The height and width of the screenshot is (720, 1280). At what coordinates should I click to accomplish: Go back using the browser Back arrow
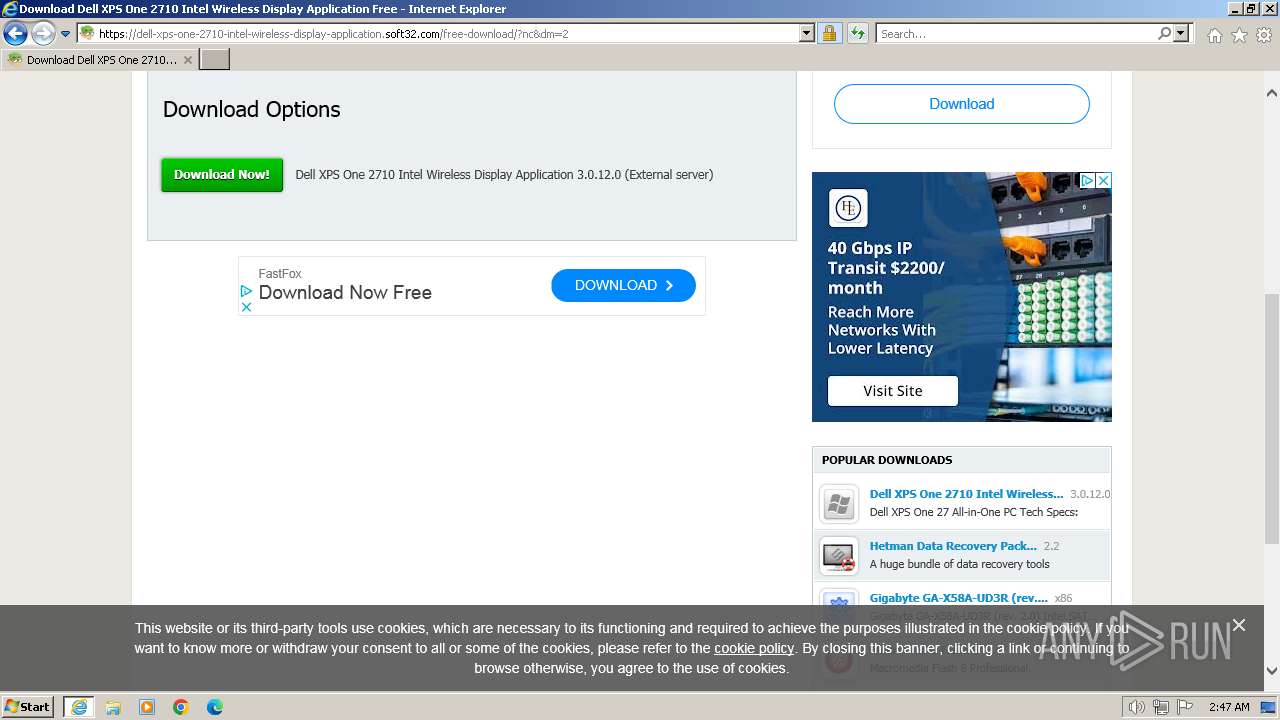(x=15, y=34)
